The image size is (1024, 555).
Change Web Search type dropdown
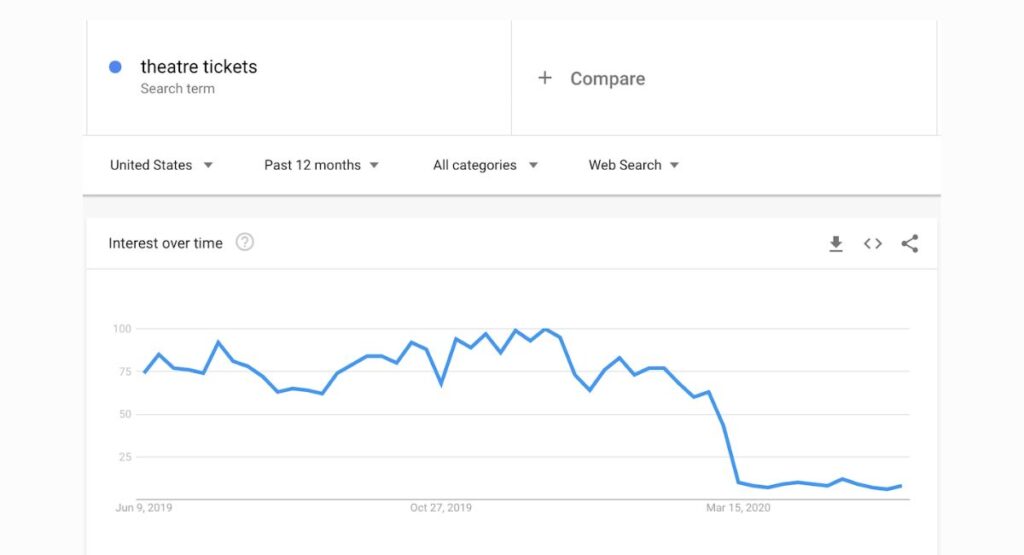point(633,165)
